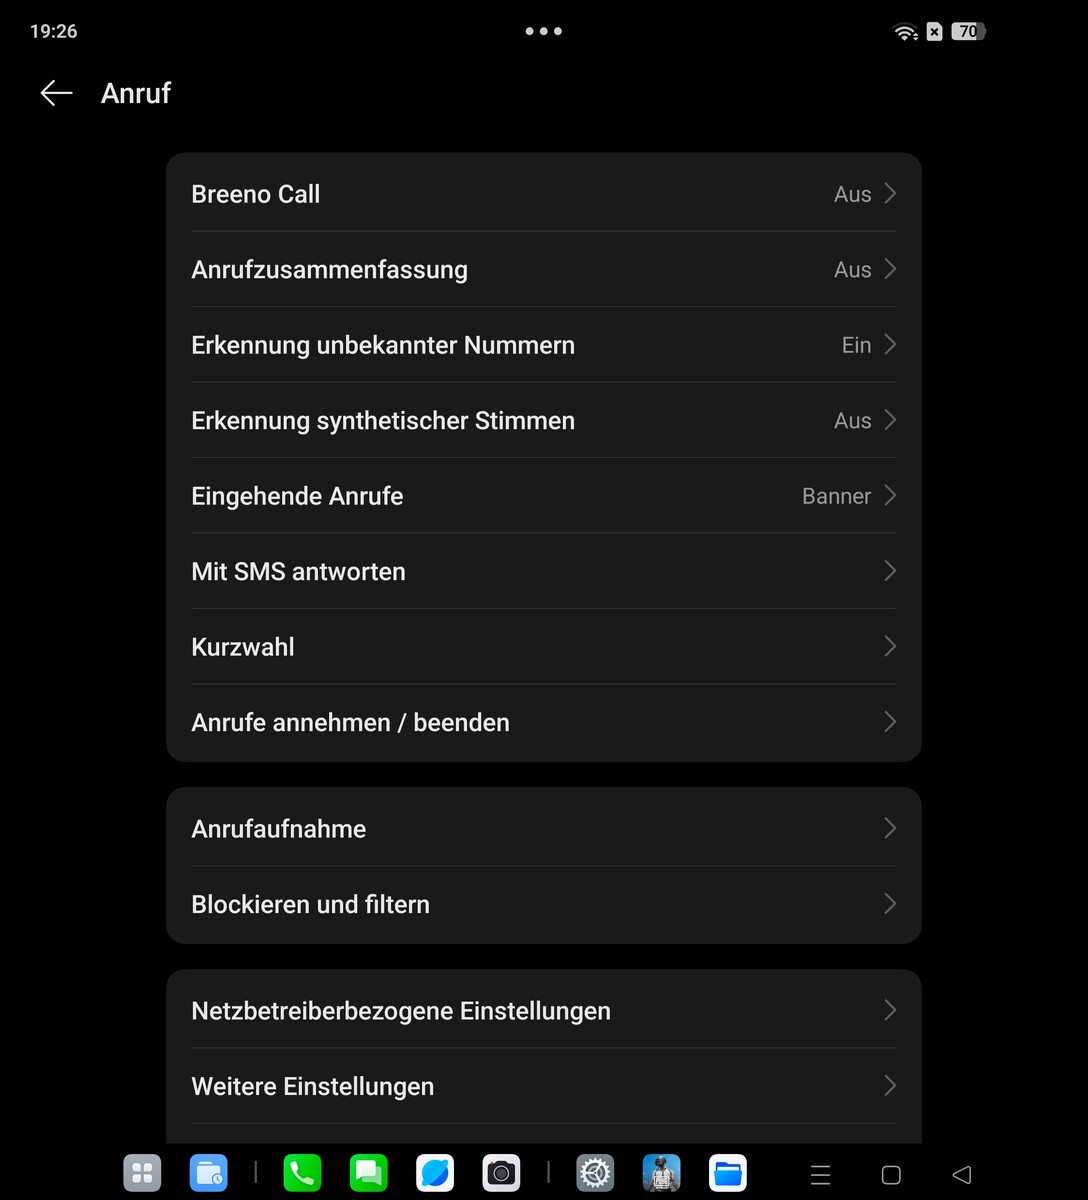Open the app drawer grid icon
The image size is (1088, 1200).
142,1173
